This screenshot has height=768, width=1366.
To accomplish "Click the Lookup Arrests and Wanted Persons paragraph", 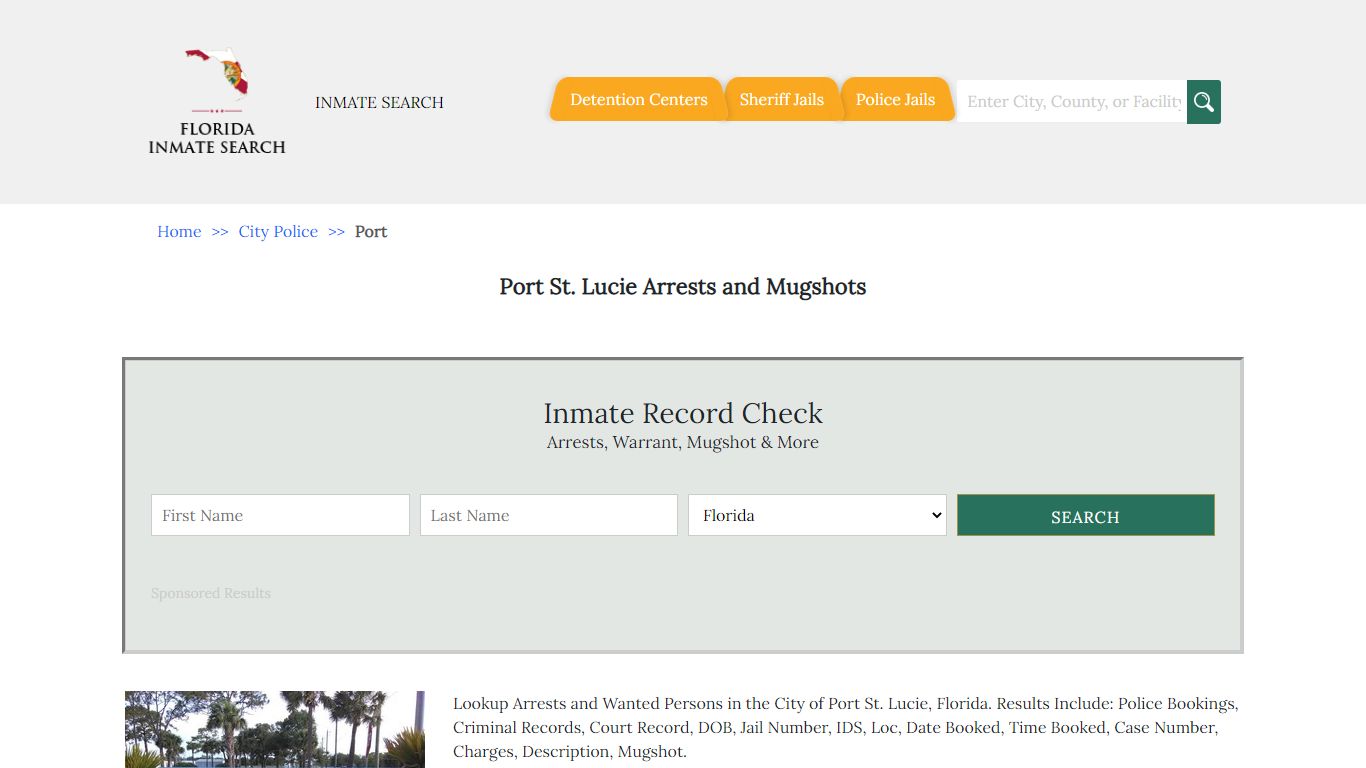I will 846,727.
